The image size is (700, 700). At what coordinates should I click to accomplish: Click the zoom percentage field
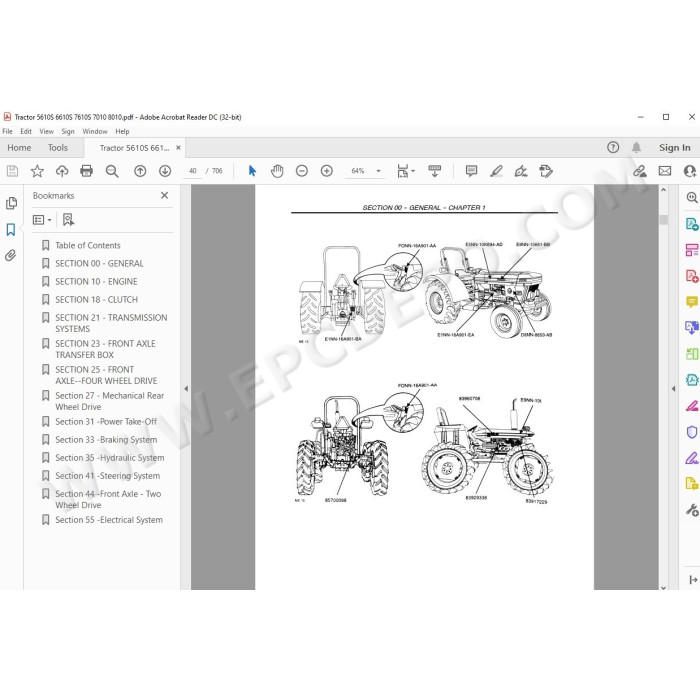(x=358, y=171)
